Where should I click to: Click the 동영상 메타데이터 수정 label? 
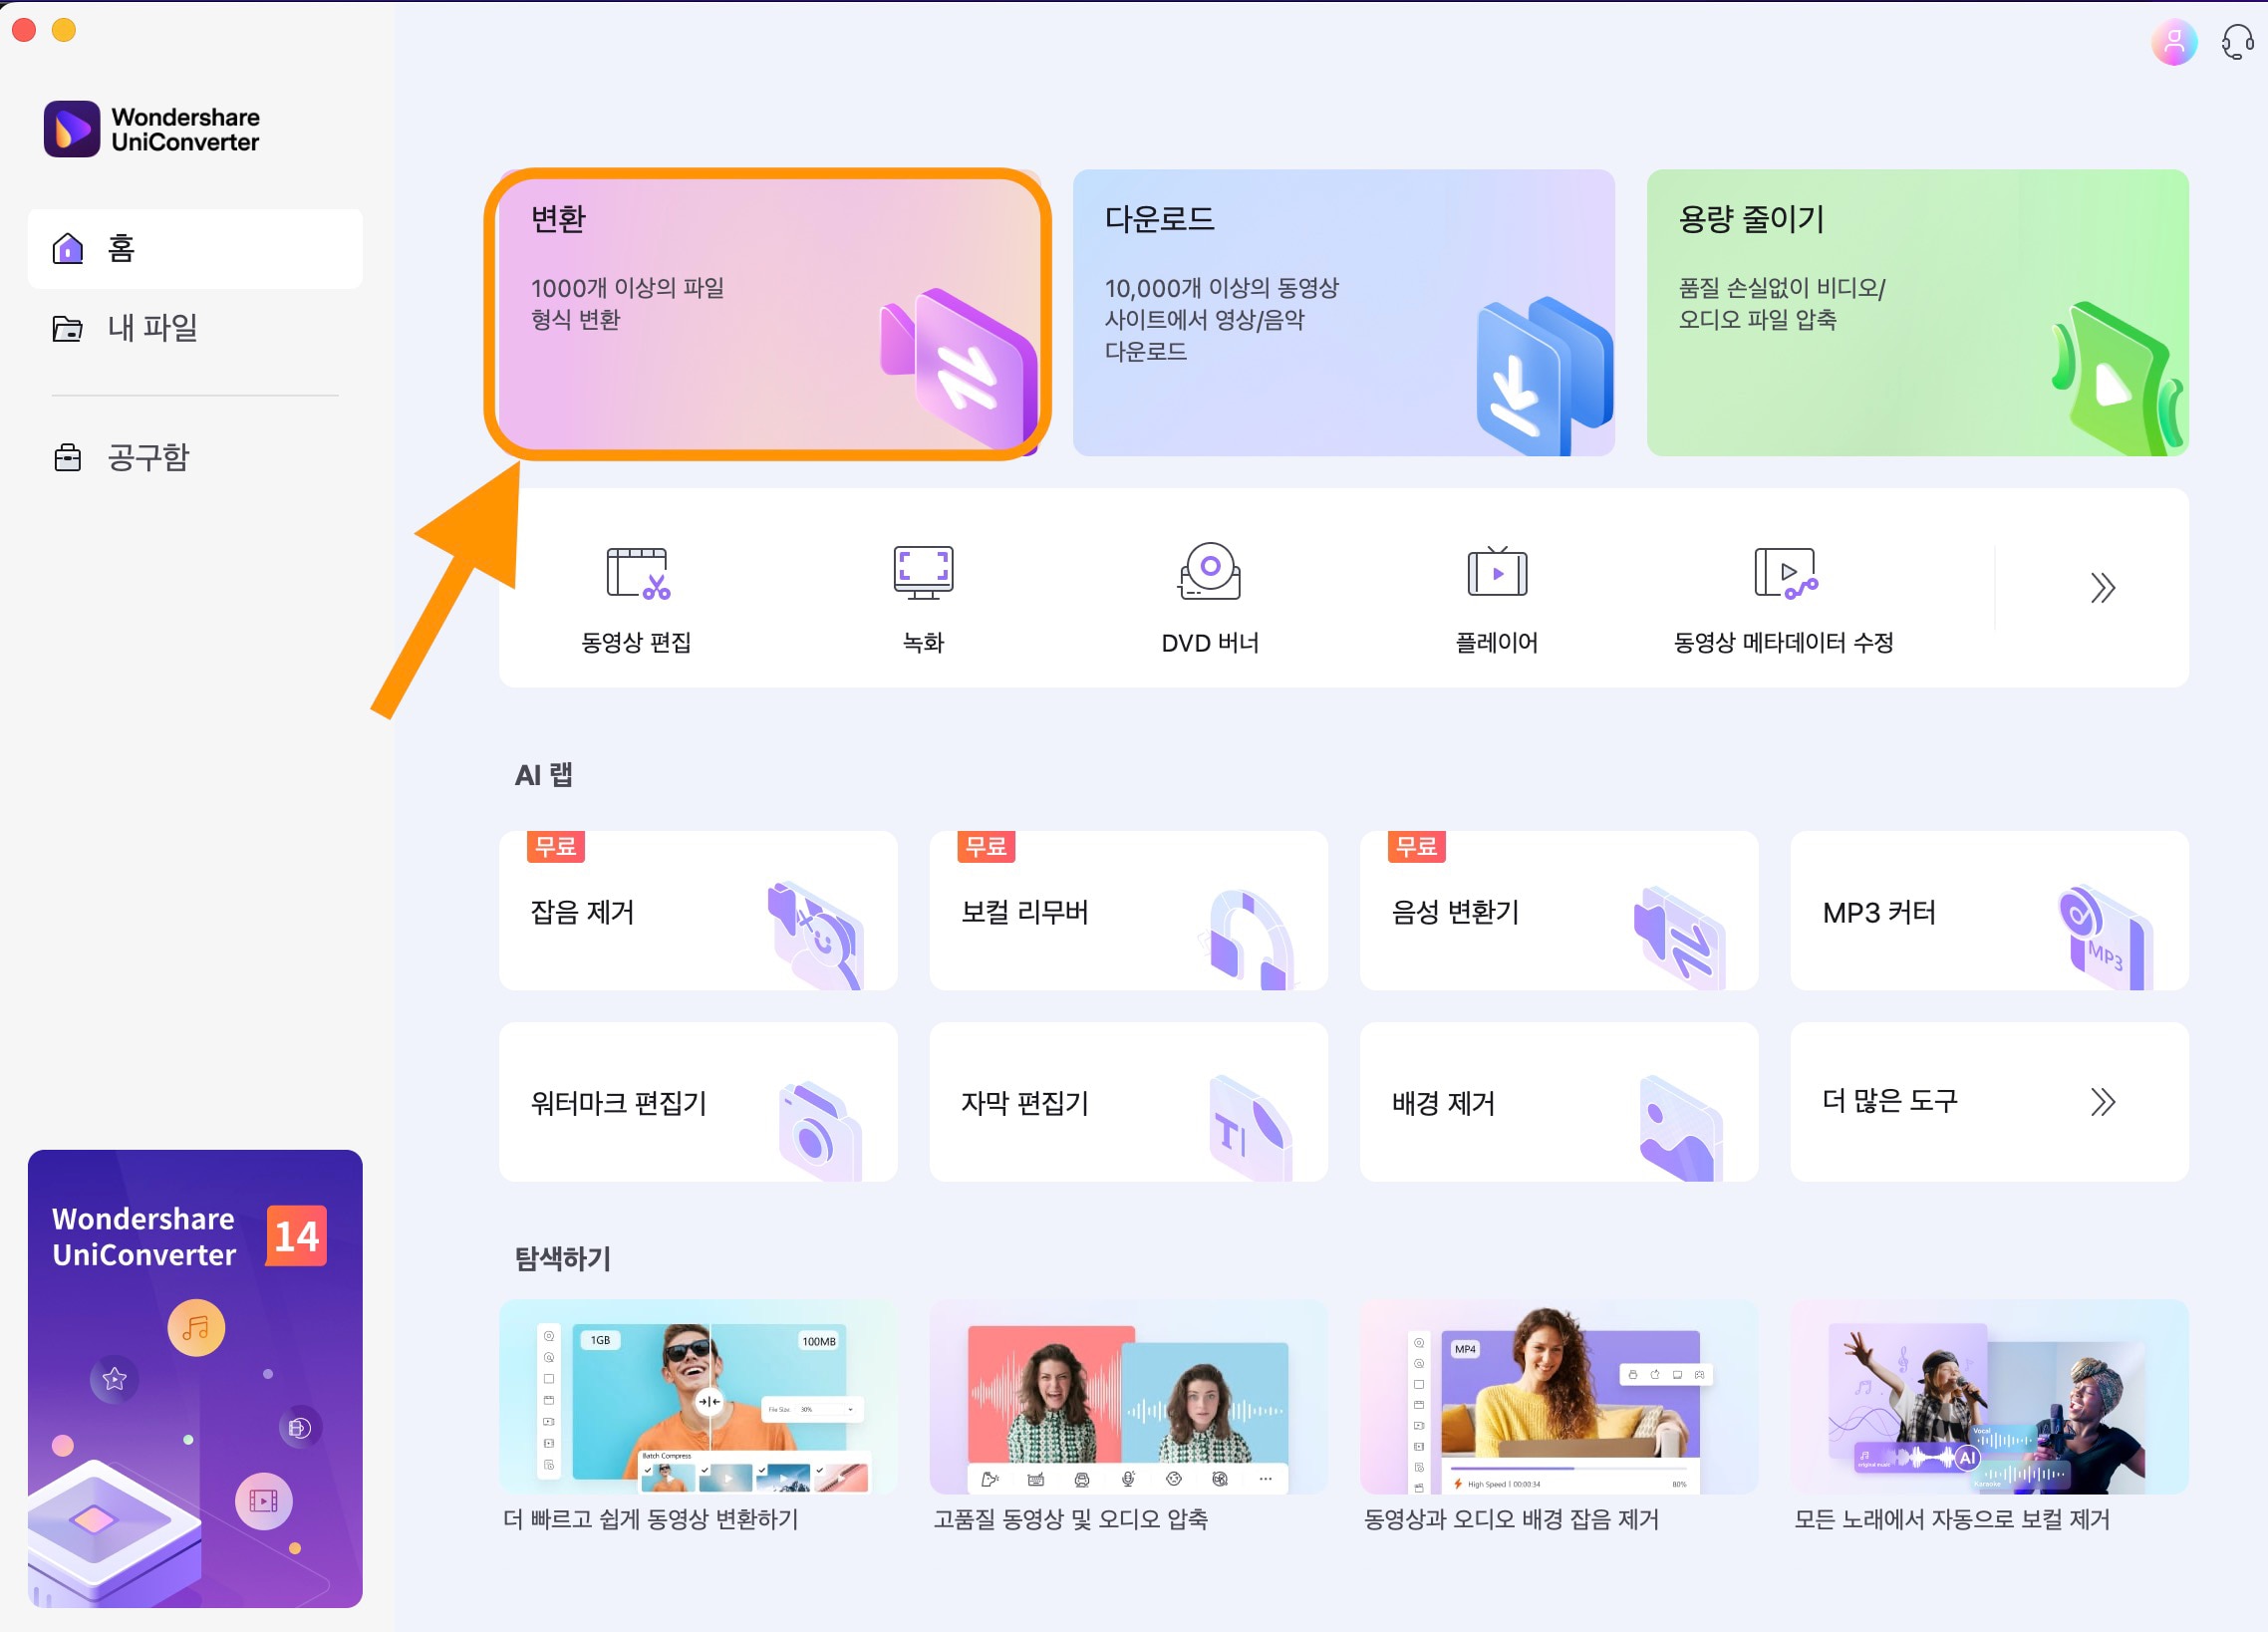tap(1784, 643)
